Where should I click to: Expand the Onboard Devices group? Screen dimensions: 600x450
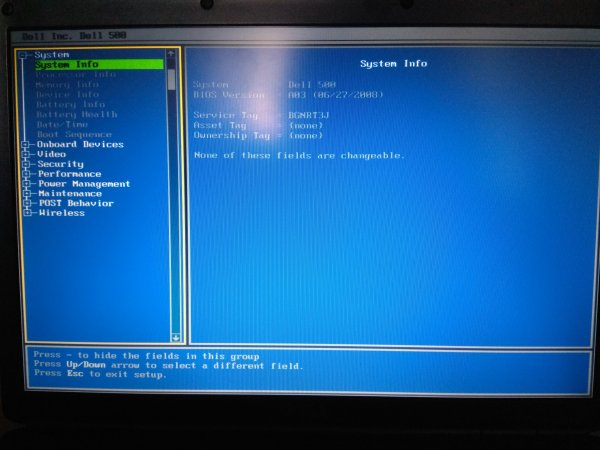26,145
